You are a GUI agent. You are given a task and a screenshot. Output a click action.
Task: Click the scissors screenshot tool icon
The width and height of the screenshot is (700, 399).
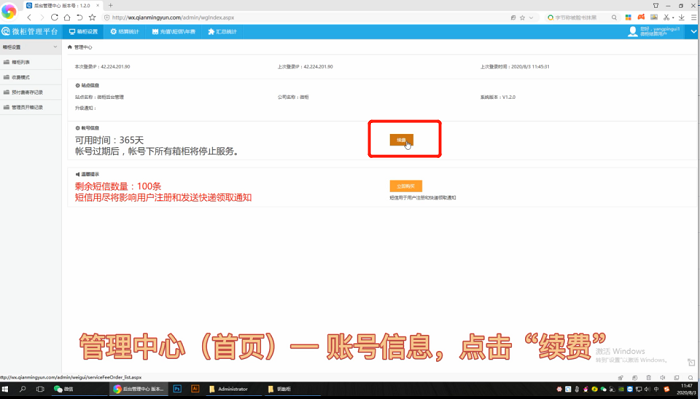coord(666,17)
